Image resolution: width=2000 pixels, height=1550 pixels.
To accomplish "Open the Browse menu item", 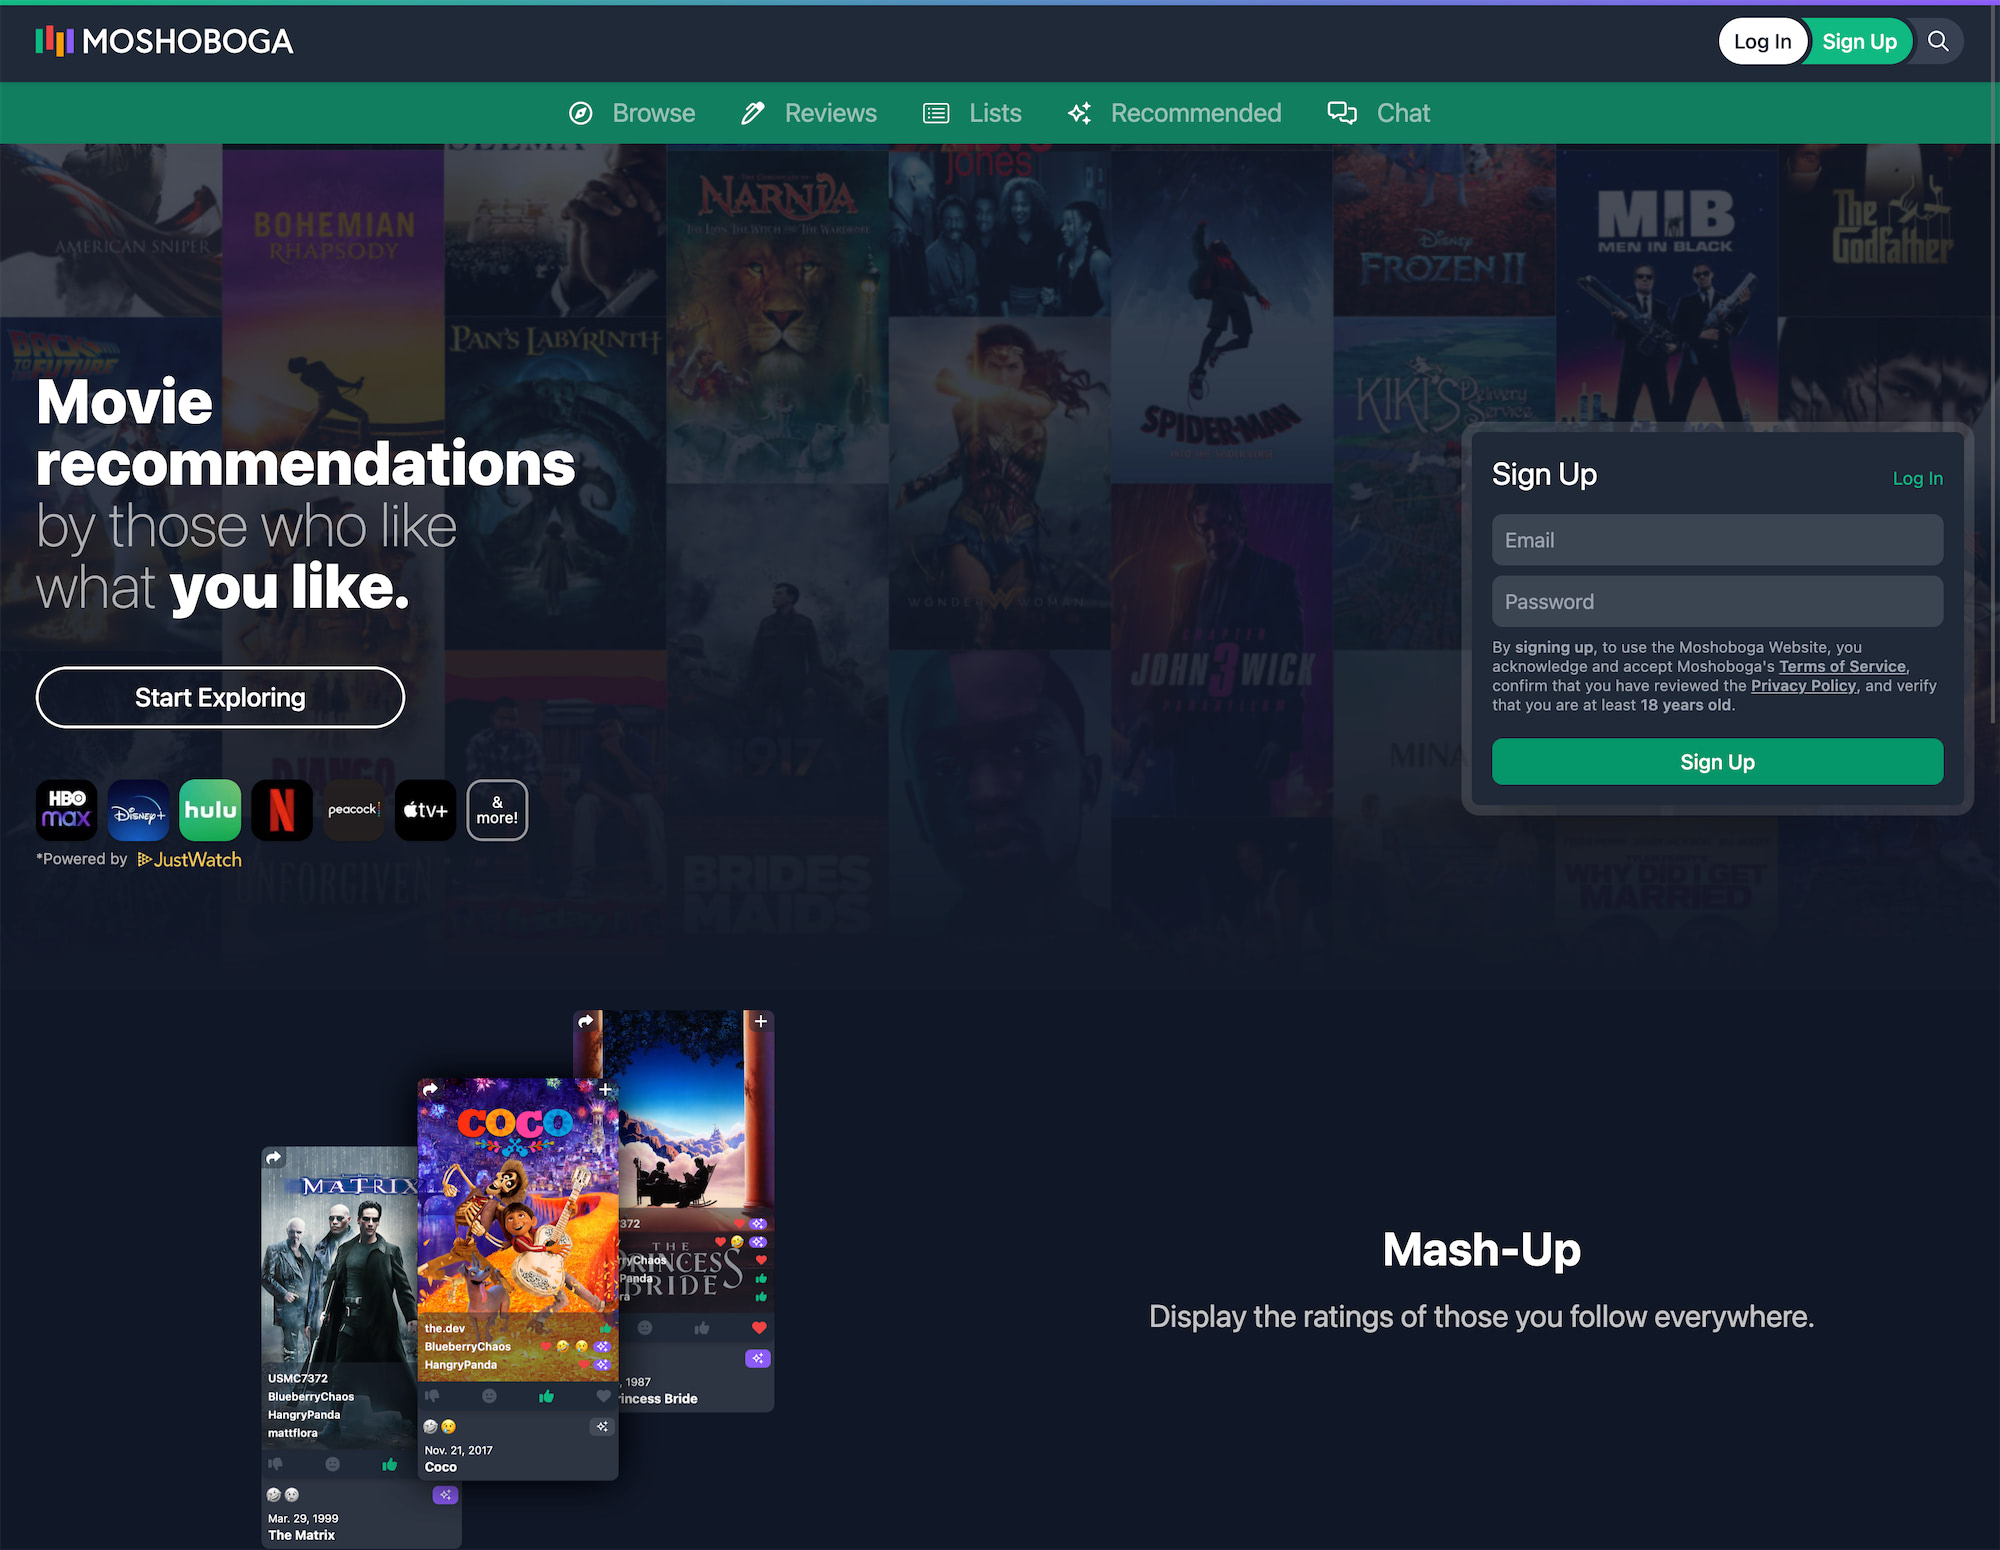I will coord(653,113).
